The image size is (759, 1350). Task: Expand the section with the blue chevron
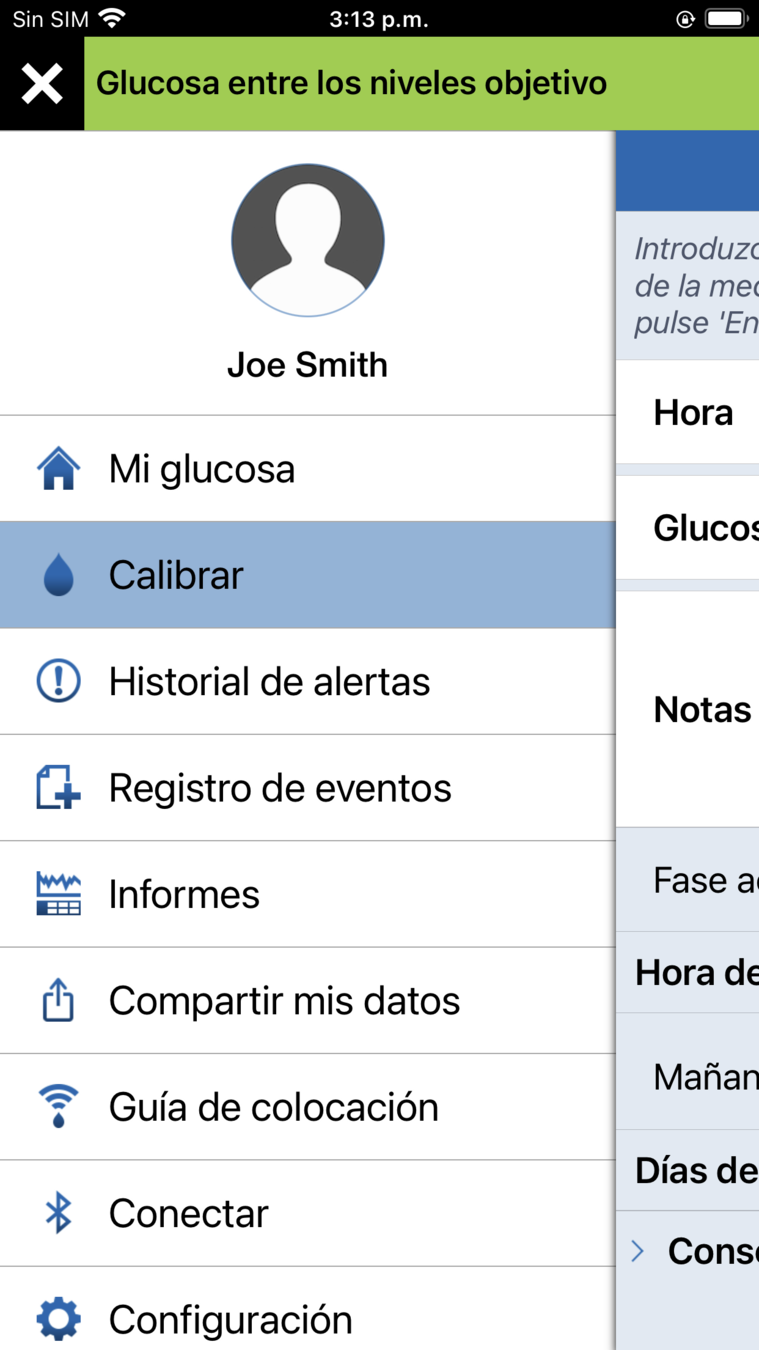638,1250
